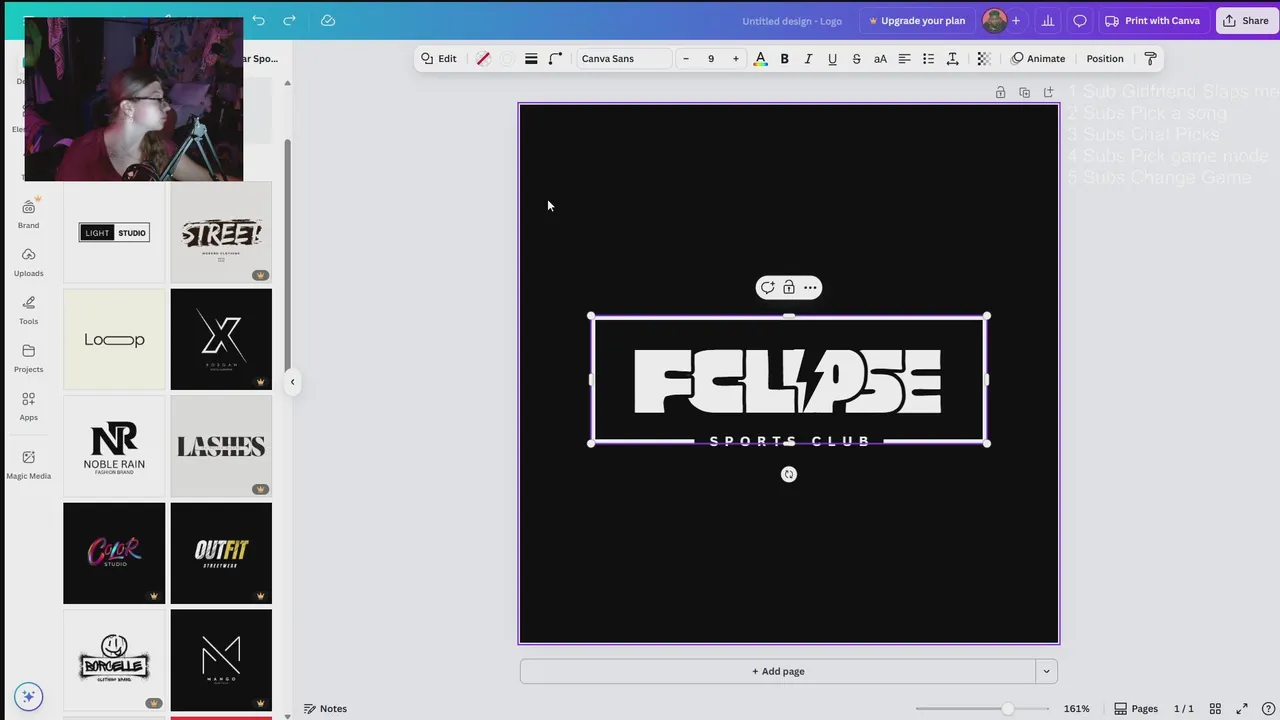Open the analytics bar chart icon
The image size is (1280, 720).
tap(1048, 20)
